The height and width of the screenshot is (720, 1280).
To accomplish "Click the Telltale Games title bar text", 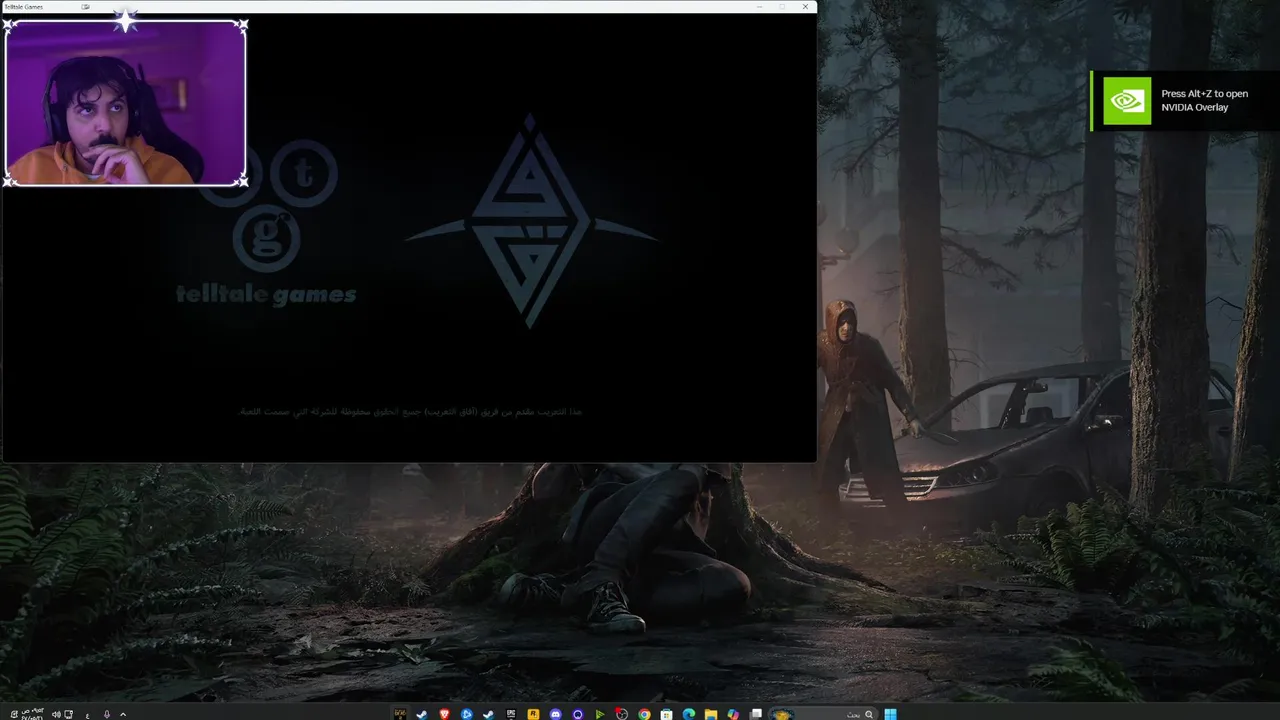I will point(24,7).
